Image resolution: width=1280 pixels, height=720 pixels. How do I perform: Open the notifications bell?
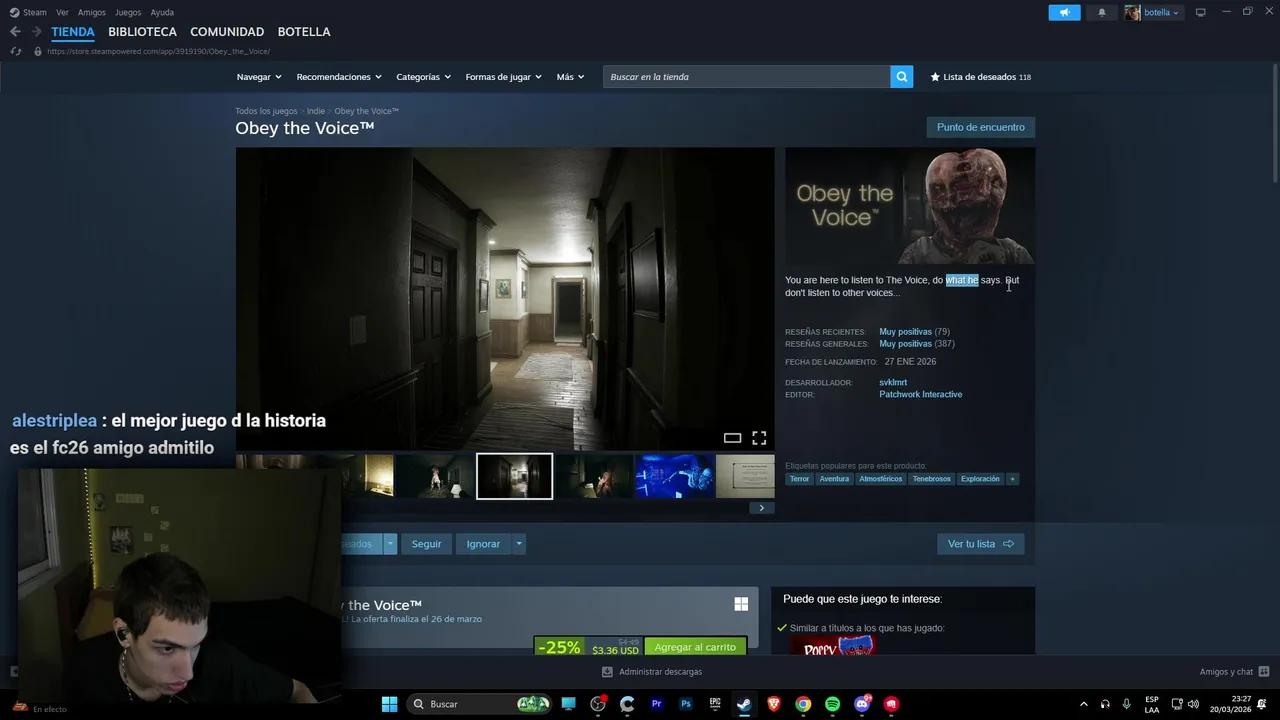[x=1102, y=12]
